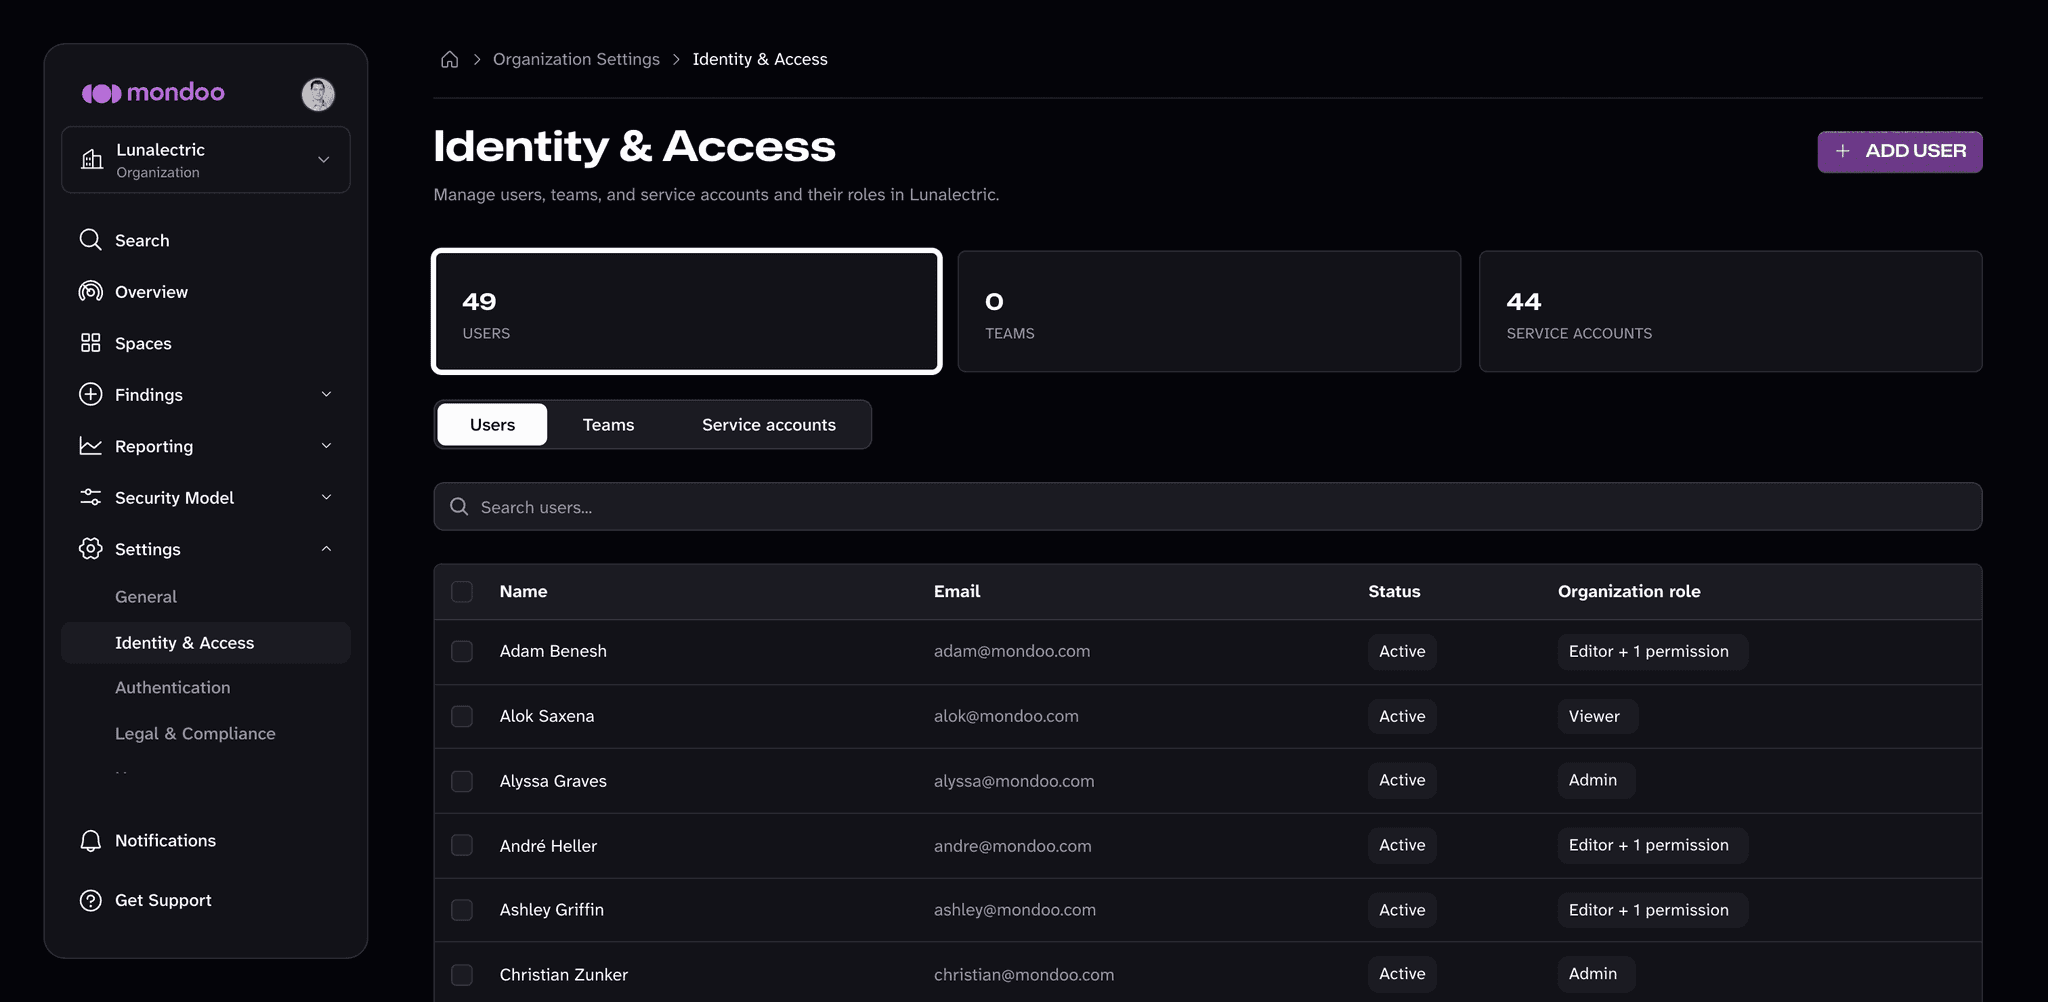Click the Security Model sliders icon
This screenshot has height=1002, width=2048.
91,497
